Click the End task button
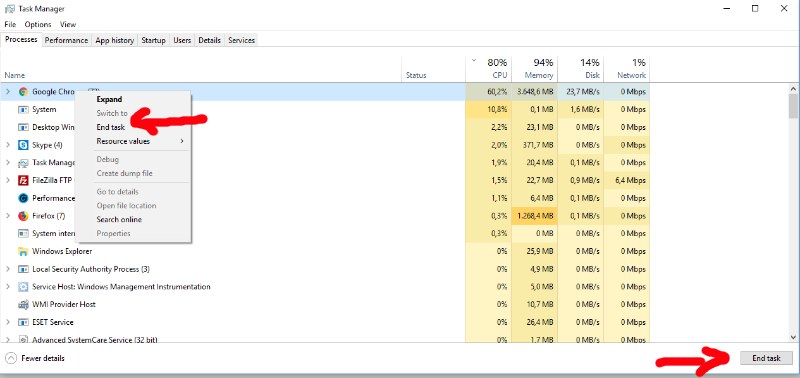This screenshot has height=378, width=800. (766, 358)
